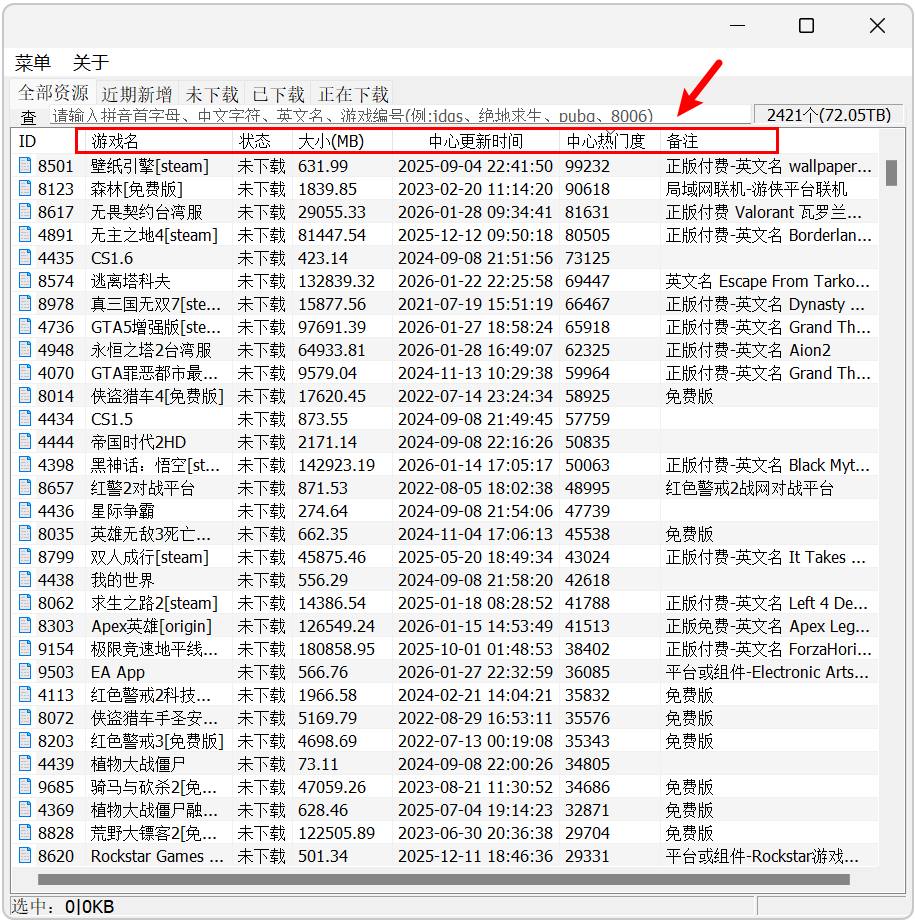Click file icon of row 8014

pyautogui.click(x=25, y=396)
